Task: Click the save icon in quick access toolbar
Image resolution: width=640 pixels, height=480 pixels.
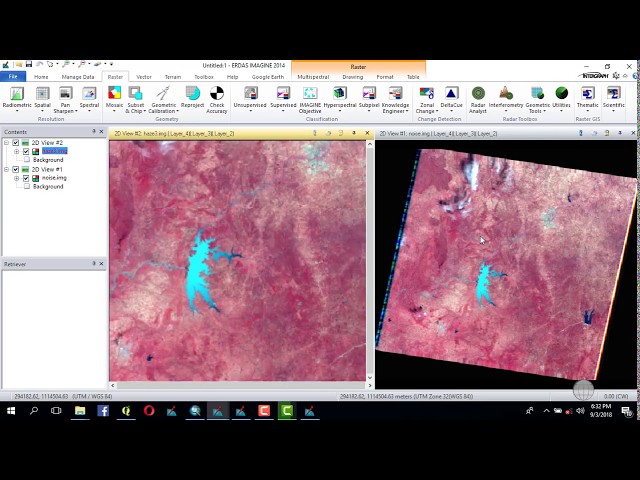Action: coord(29,64)
